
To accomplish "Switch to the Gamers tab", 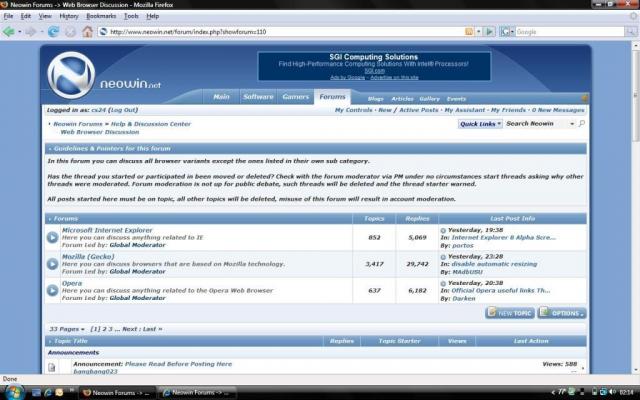I will coord(296,97).
